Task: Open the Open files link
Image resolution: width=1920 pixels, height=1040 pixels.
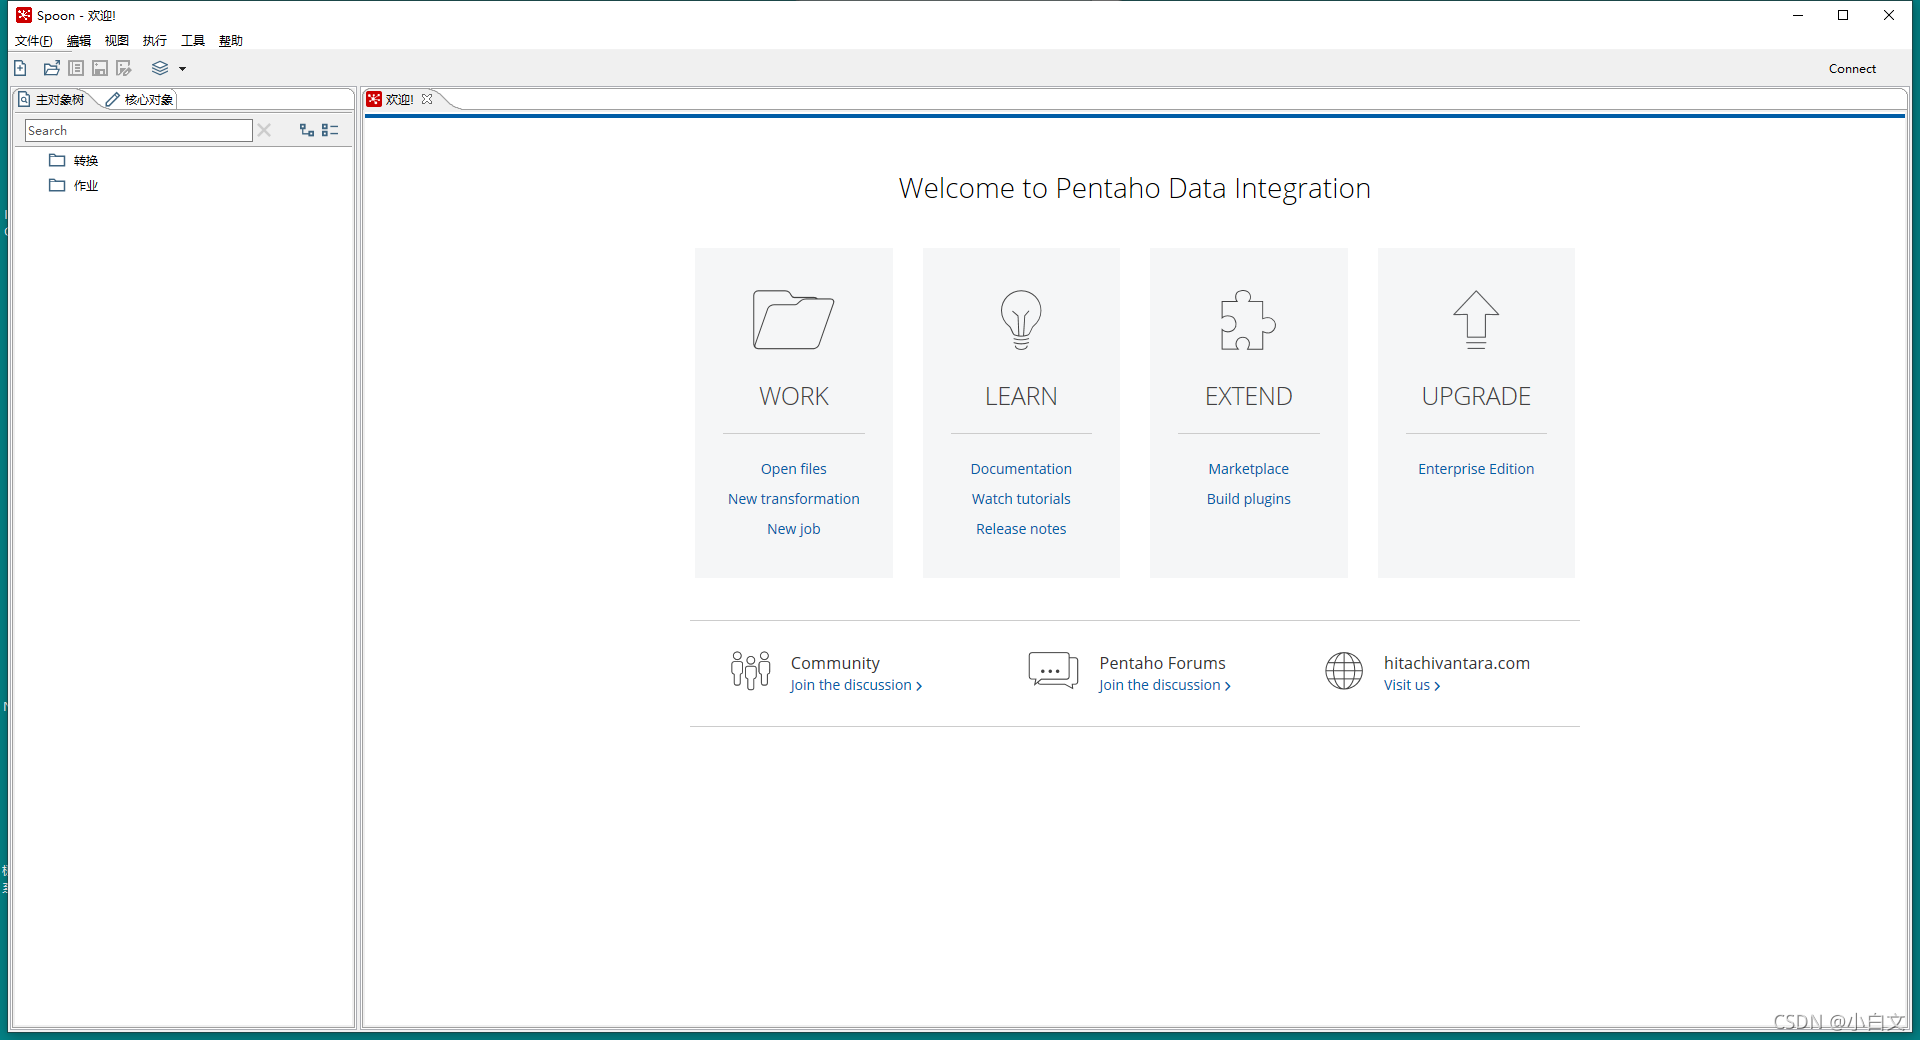Action: tap(793, 469)
